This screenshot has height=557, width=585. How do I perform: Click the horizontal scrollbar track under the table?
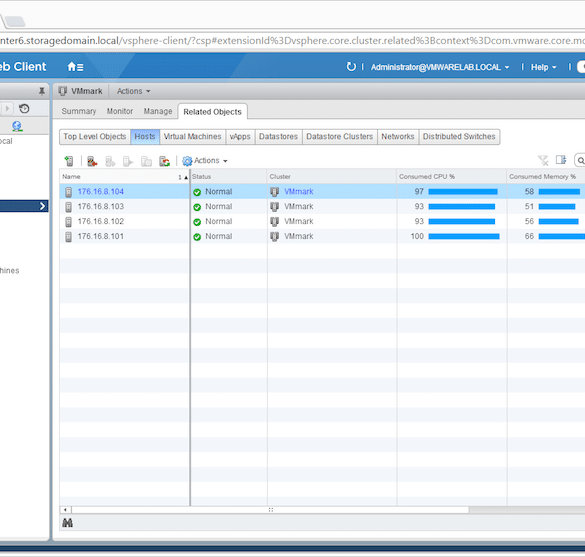pyautogui.click(x=527, y=510)
